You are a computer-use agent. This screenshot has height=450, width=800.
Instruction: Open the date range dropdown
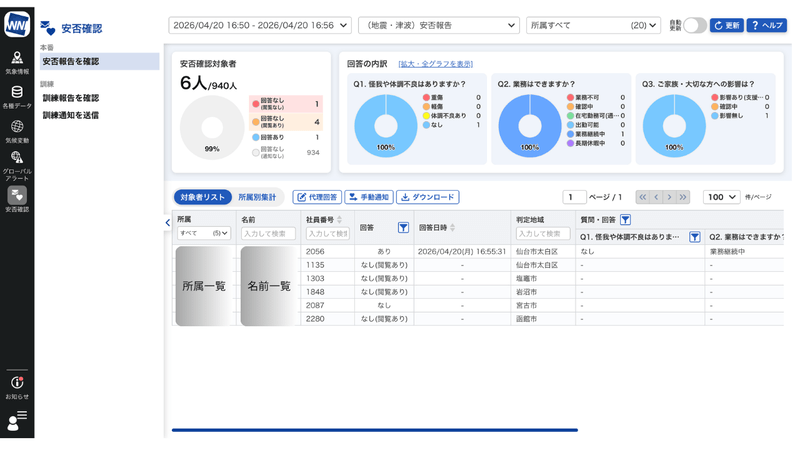pos(260,25)
